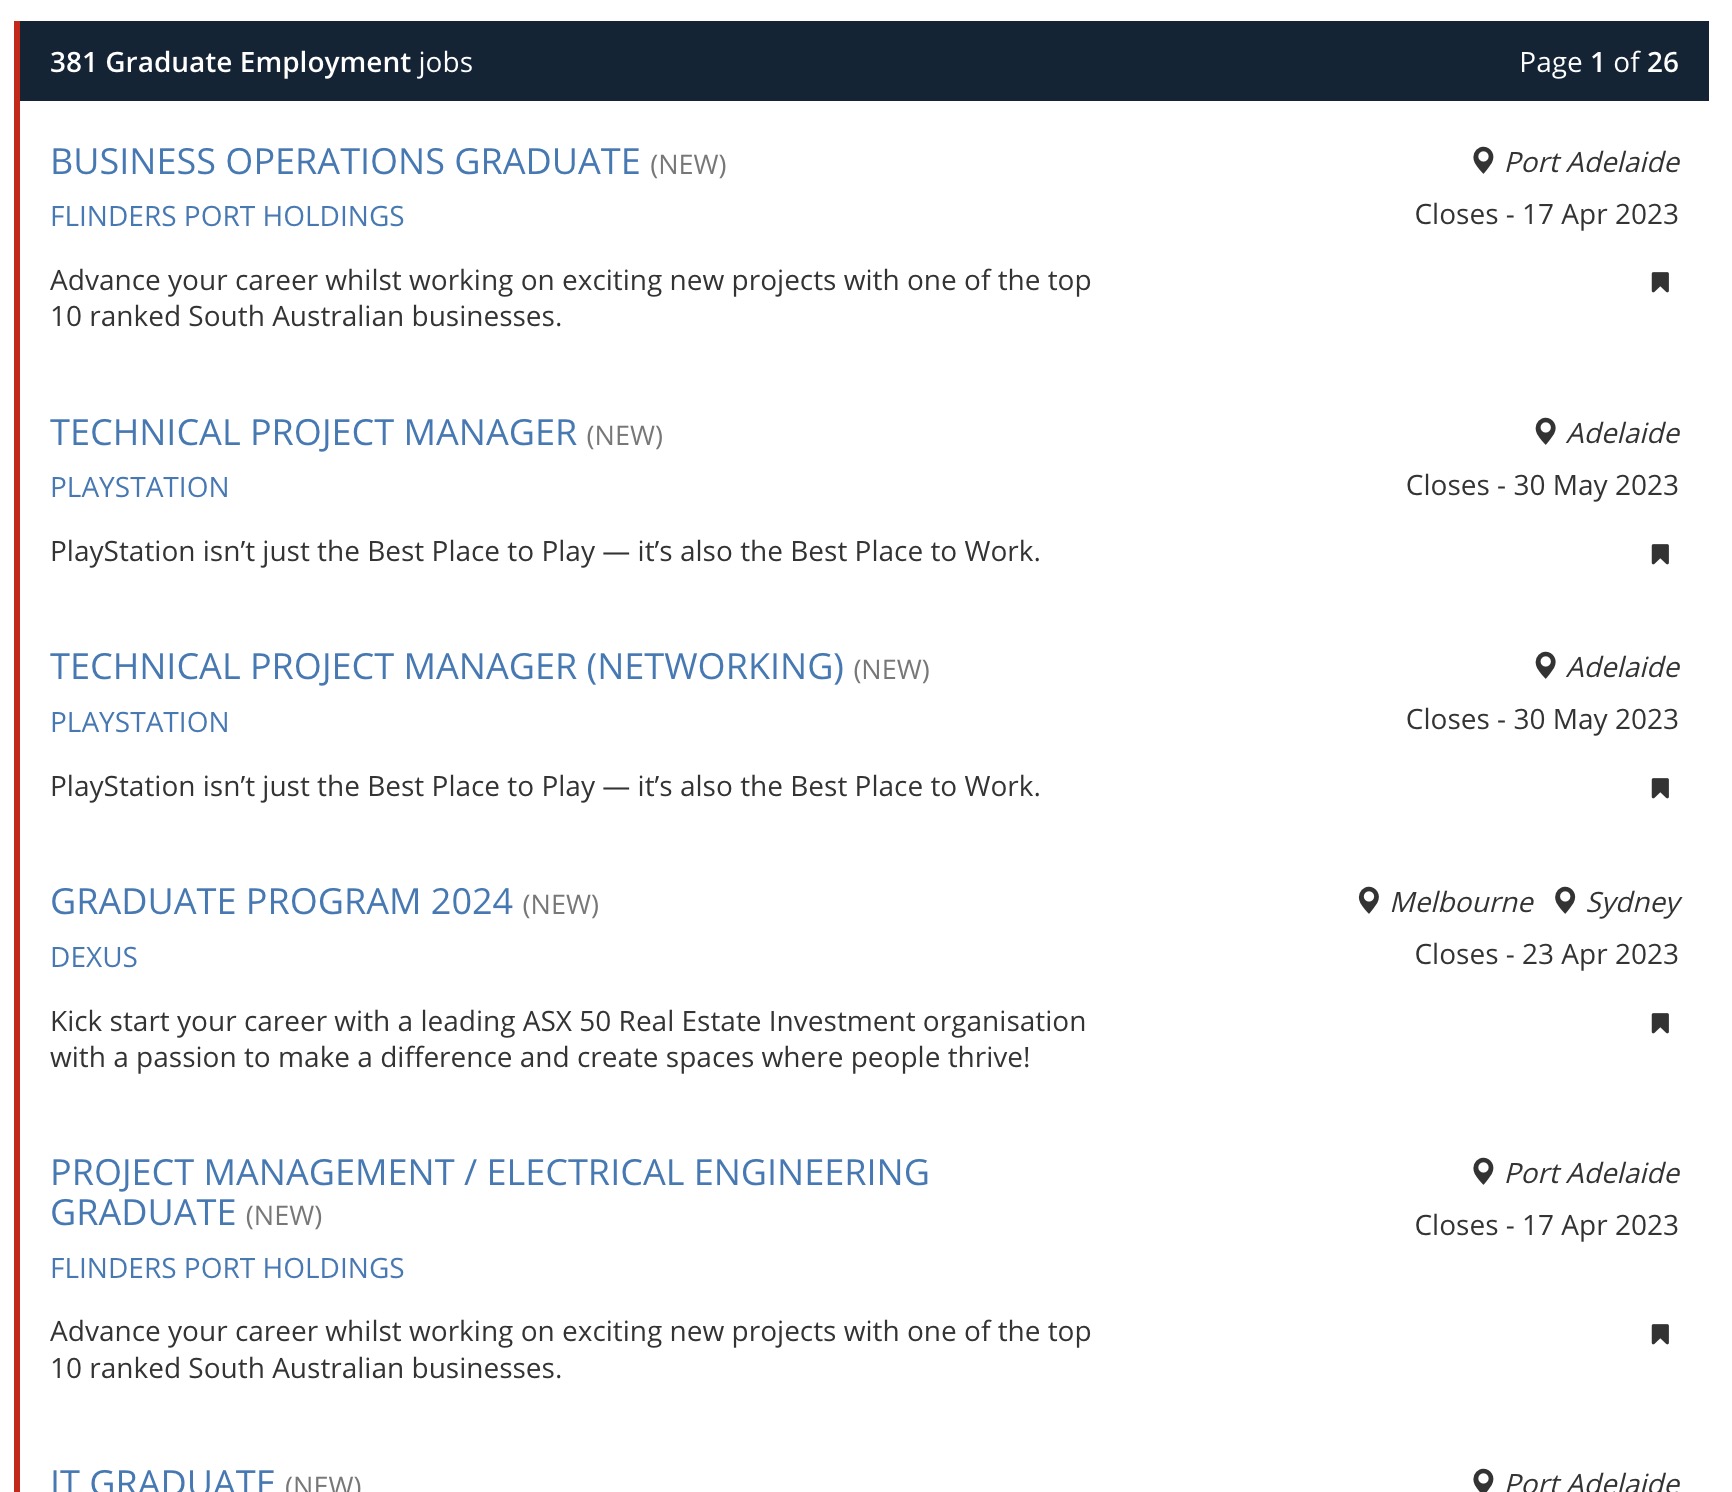This screenshot has width=1732, height=1492.
Task: View PlayStation employer under Networking listing
Action: (139, 722)
